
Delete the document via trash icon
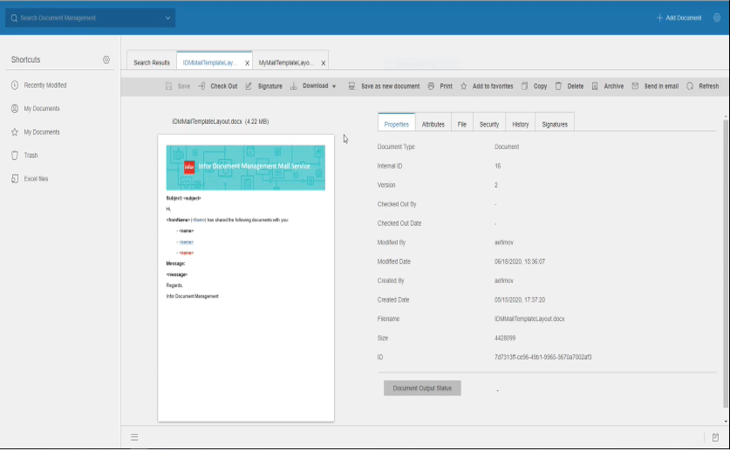pos(559,86)
